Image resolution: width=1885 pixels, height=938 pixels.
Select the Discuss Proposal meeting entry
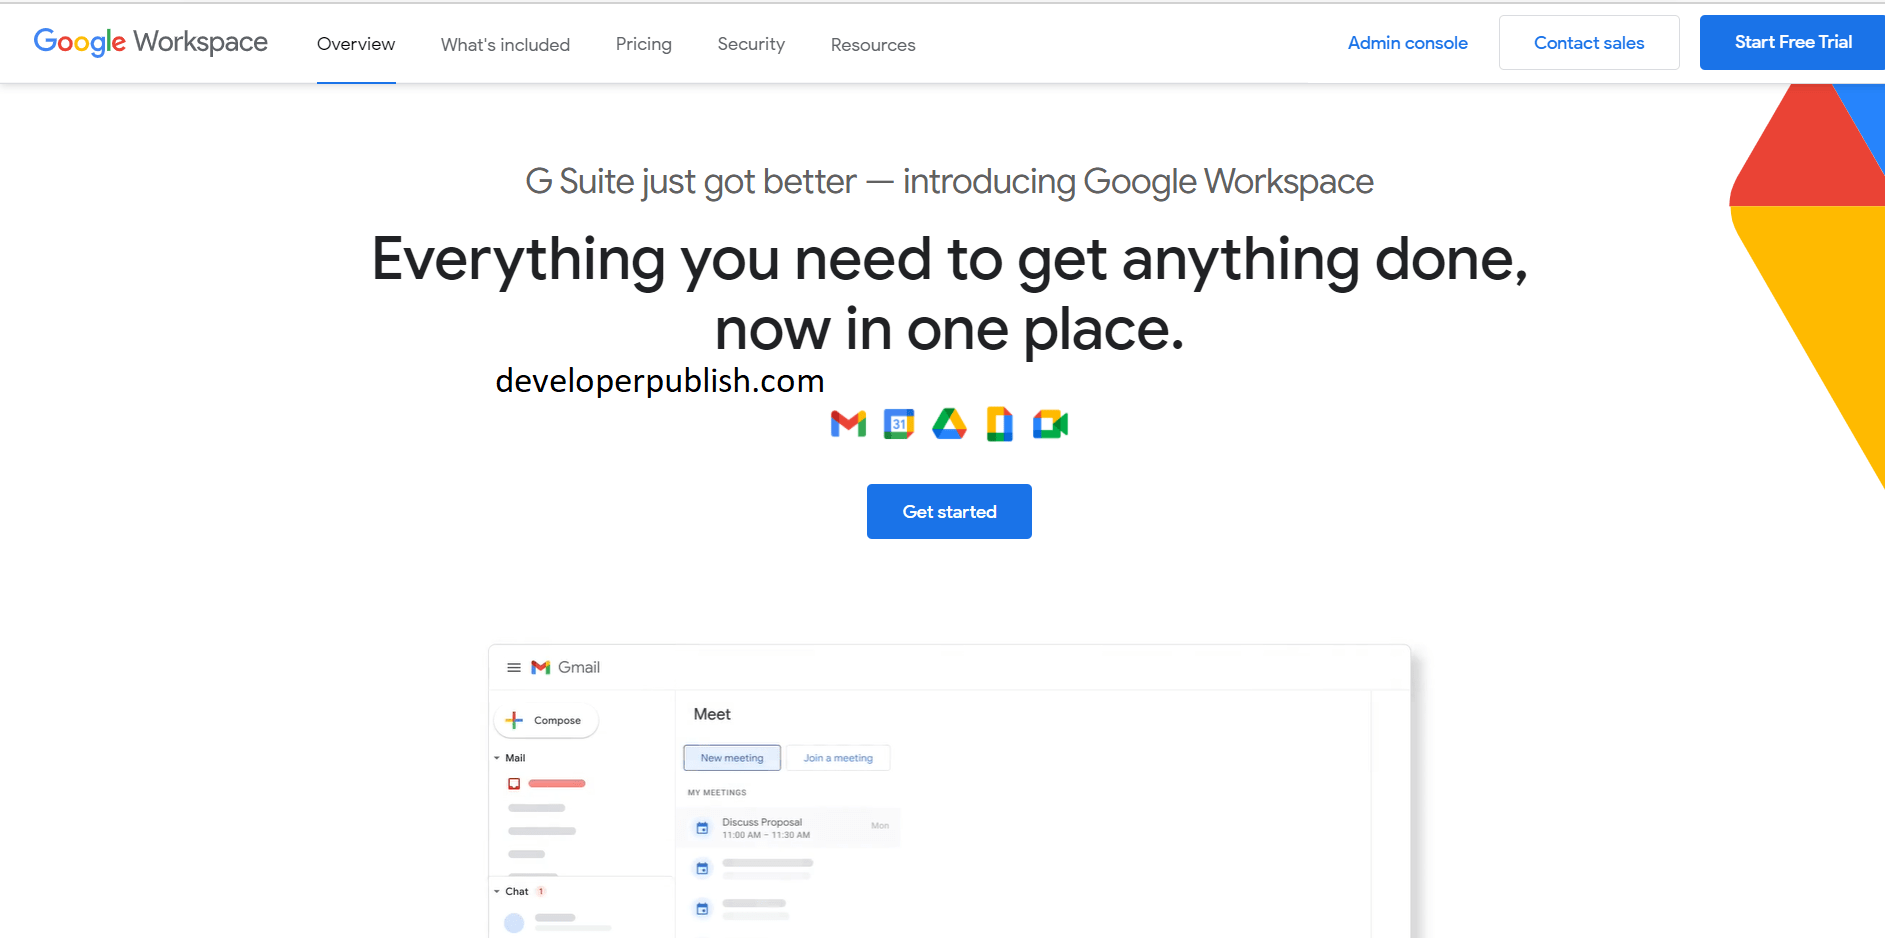pyautogui.click(x=790, y=828)
